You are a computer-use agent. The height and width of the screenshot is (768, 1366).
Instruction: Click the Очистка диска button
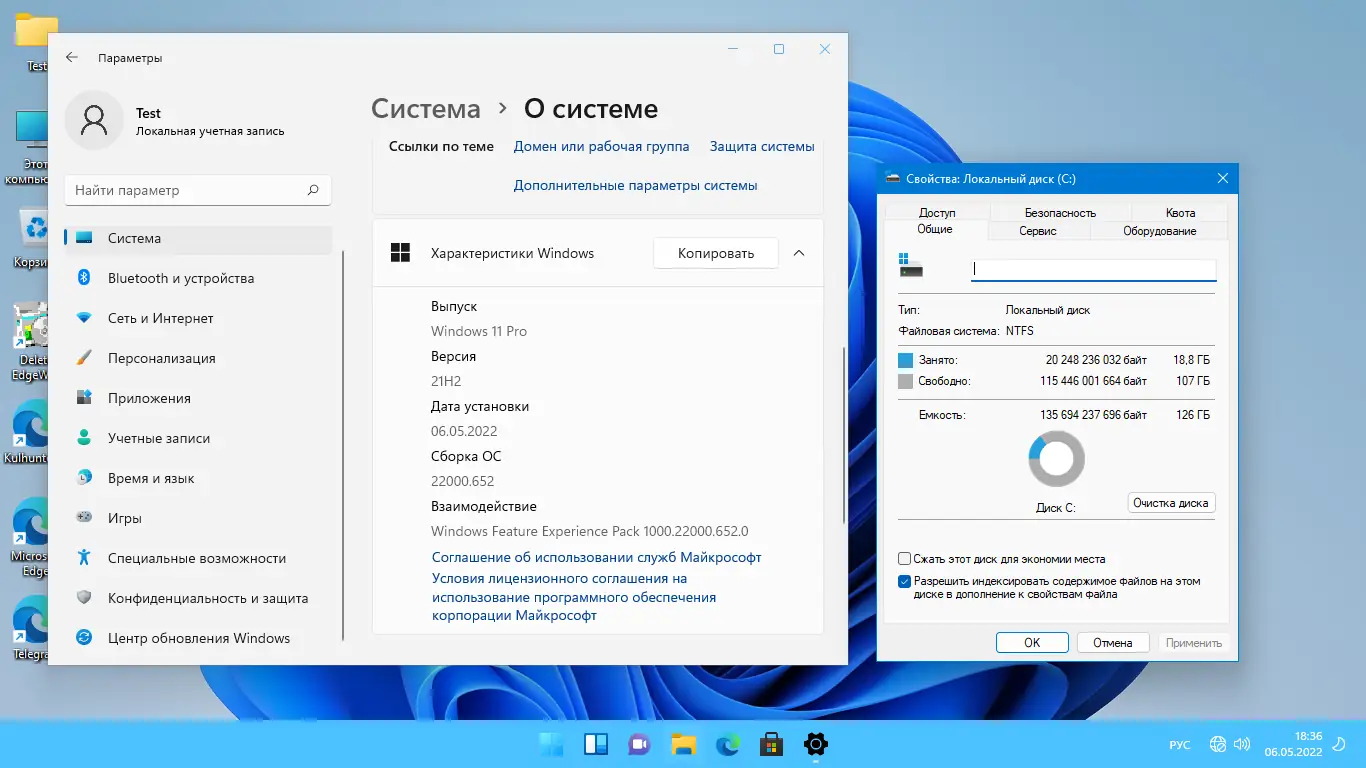(1171, 503)
